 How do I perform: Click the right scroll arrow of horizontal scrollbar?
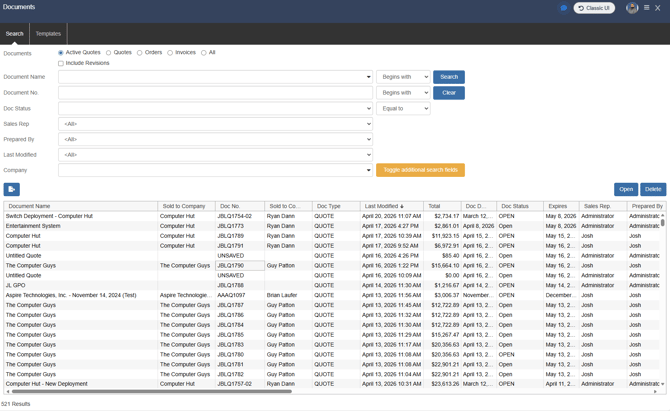[x=656, y=392]
